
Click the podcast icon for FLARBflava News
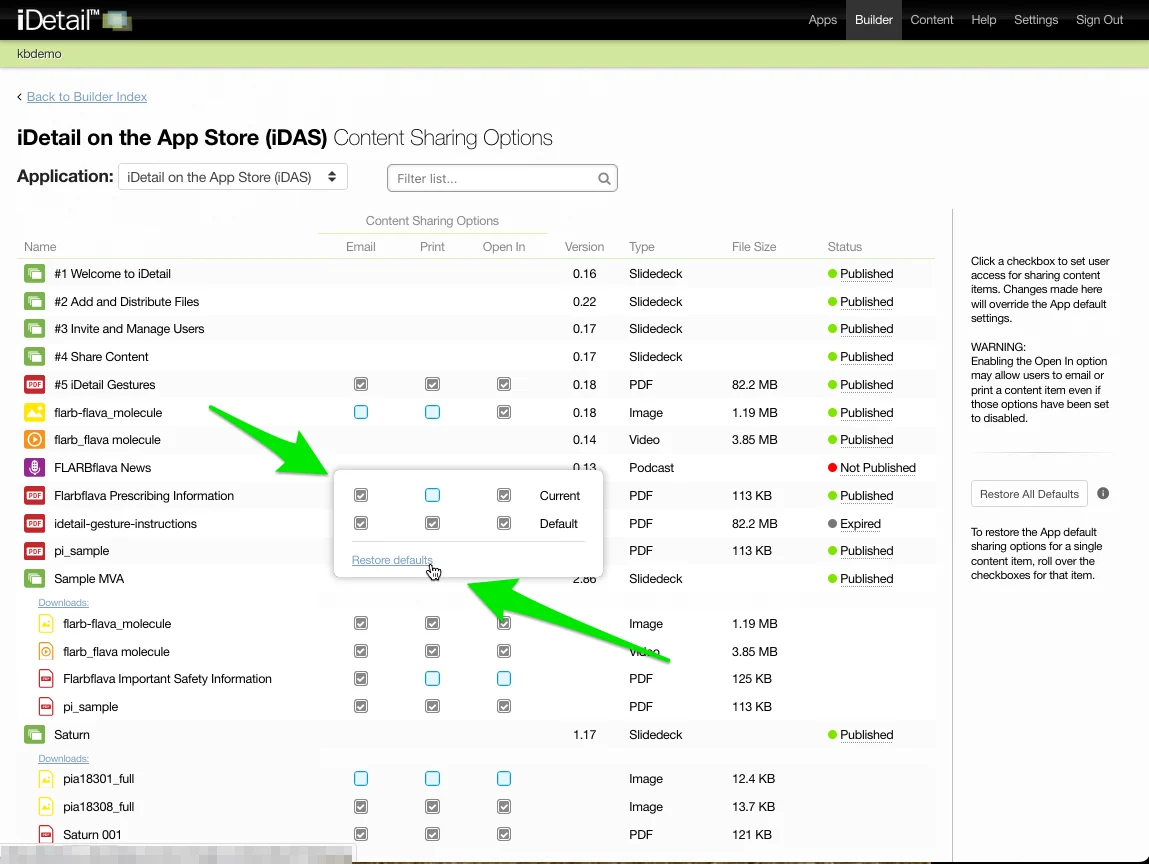35,468
